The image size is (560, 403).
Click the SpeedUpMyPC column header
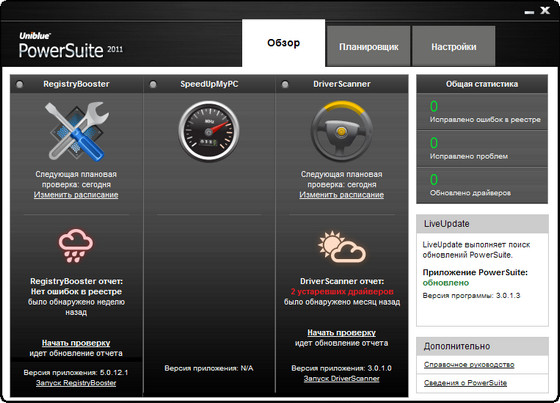pyautogui.click(x=209, y=84)
